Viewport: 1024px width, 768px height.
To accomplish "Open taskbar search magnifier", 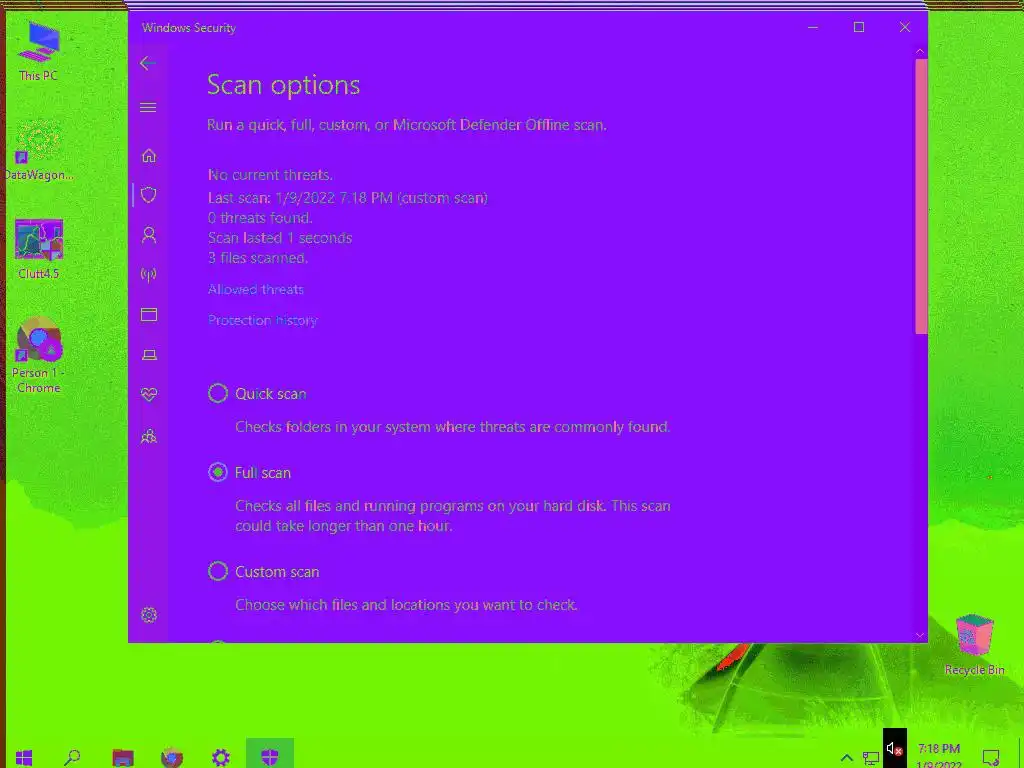I will click(x=72, y=758).
